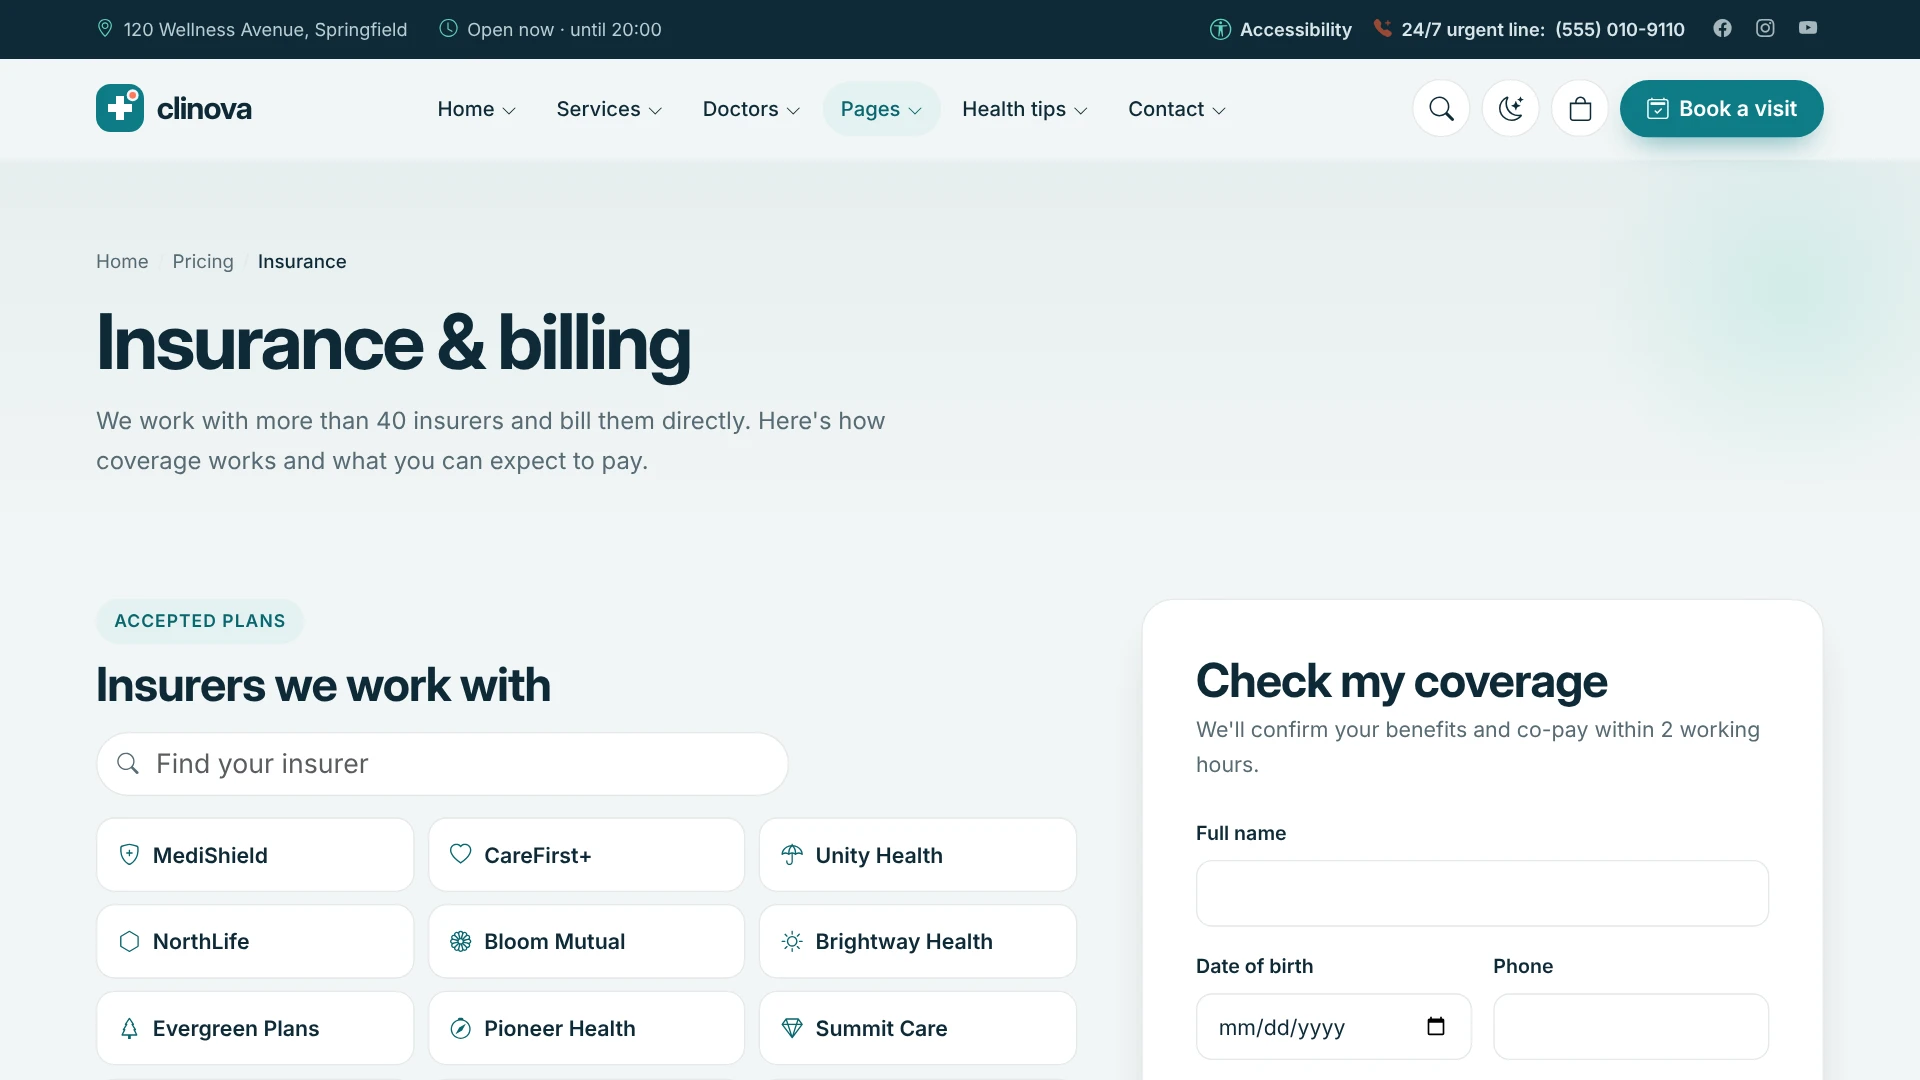Open the Instagram social icon
Image resolution: width=1920 pixels, height=1080 pixels.
pyautogui.click(x=1765, y=28)
